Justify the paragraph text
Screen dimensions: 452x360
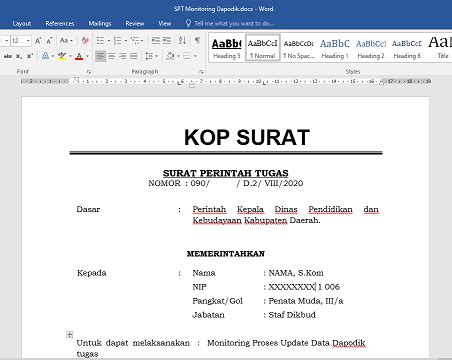coord(134,56)
